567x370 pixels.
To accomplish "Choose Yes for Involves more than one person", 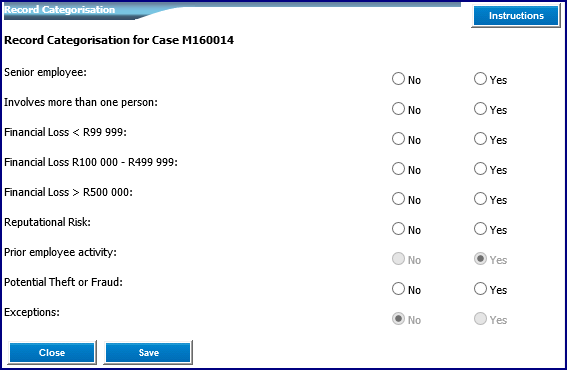I will click(480, 109).
